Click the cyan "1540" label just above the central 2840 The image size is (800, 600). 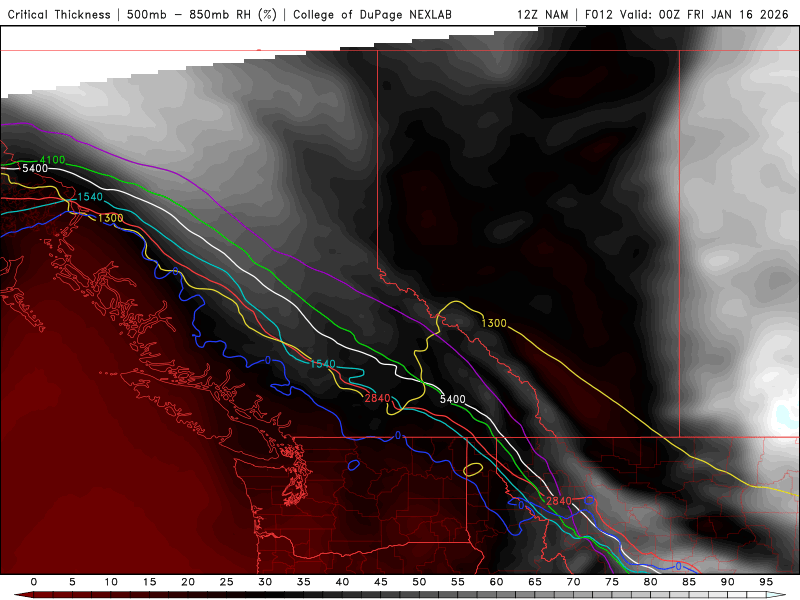click(x=323, y=364)
